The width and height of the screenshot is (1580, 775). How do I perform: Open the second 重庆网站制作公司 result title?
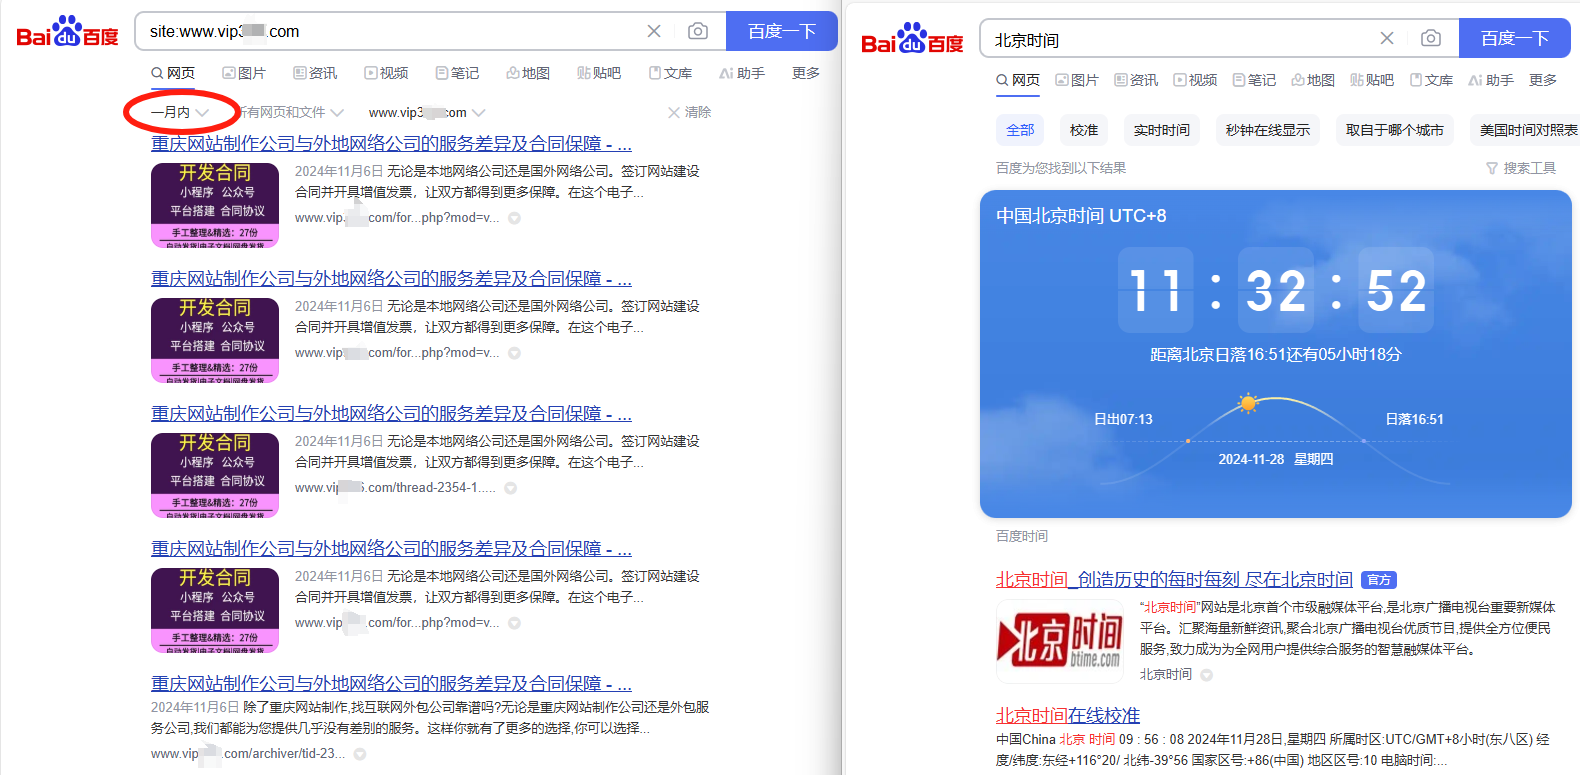(391, 278)
